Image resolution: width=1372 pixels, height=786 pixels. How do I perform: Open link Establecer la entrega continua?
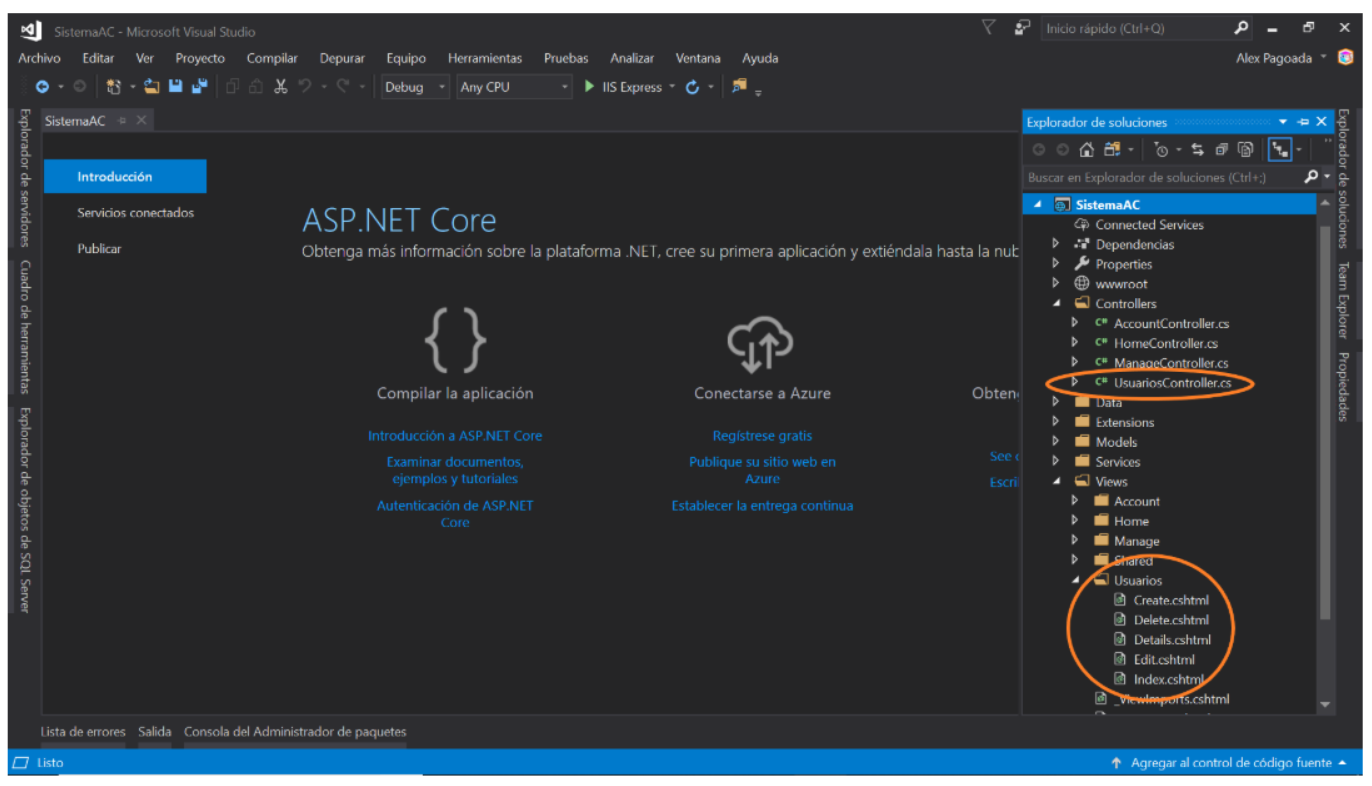[762, 506]
